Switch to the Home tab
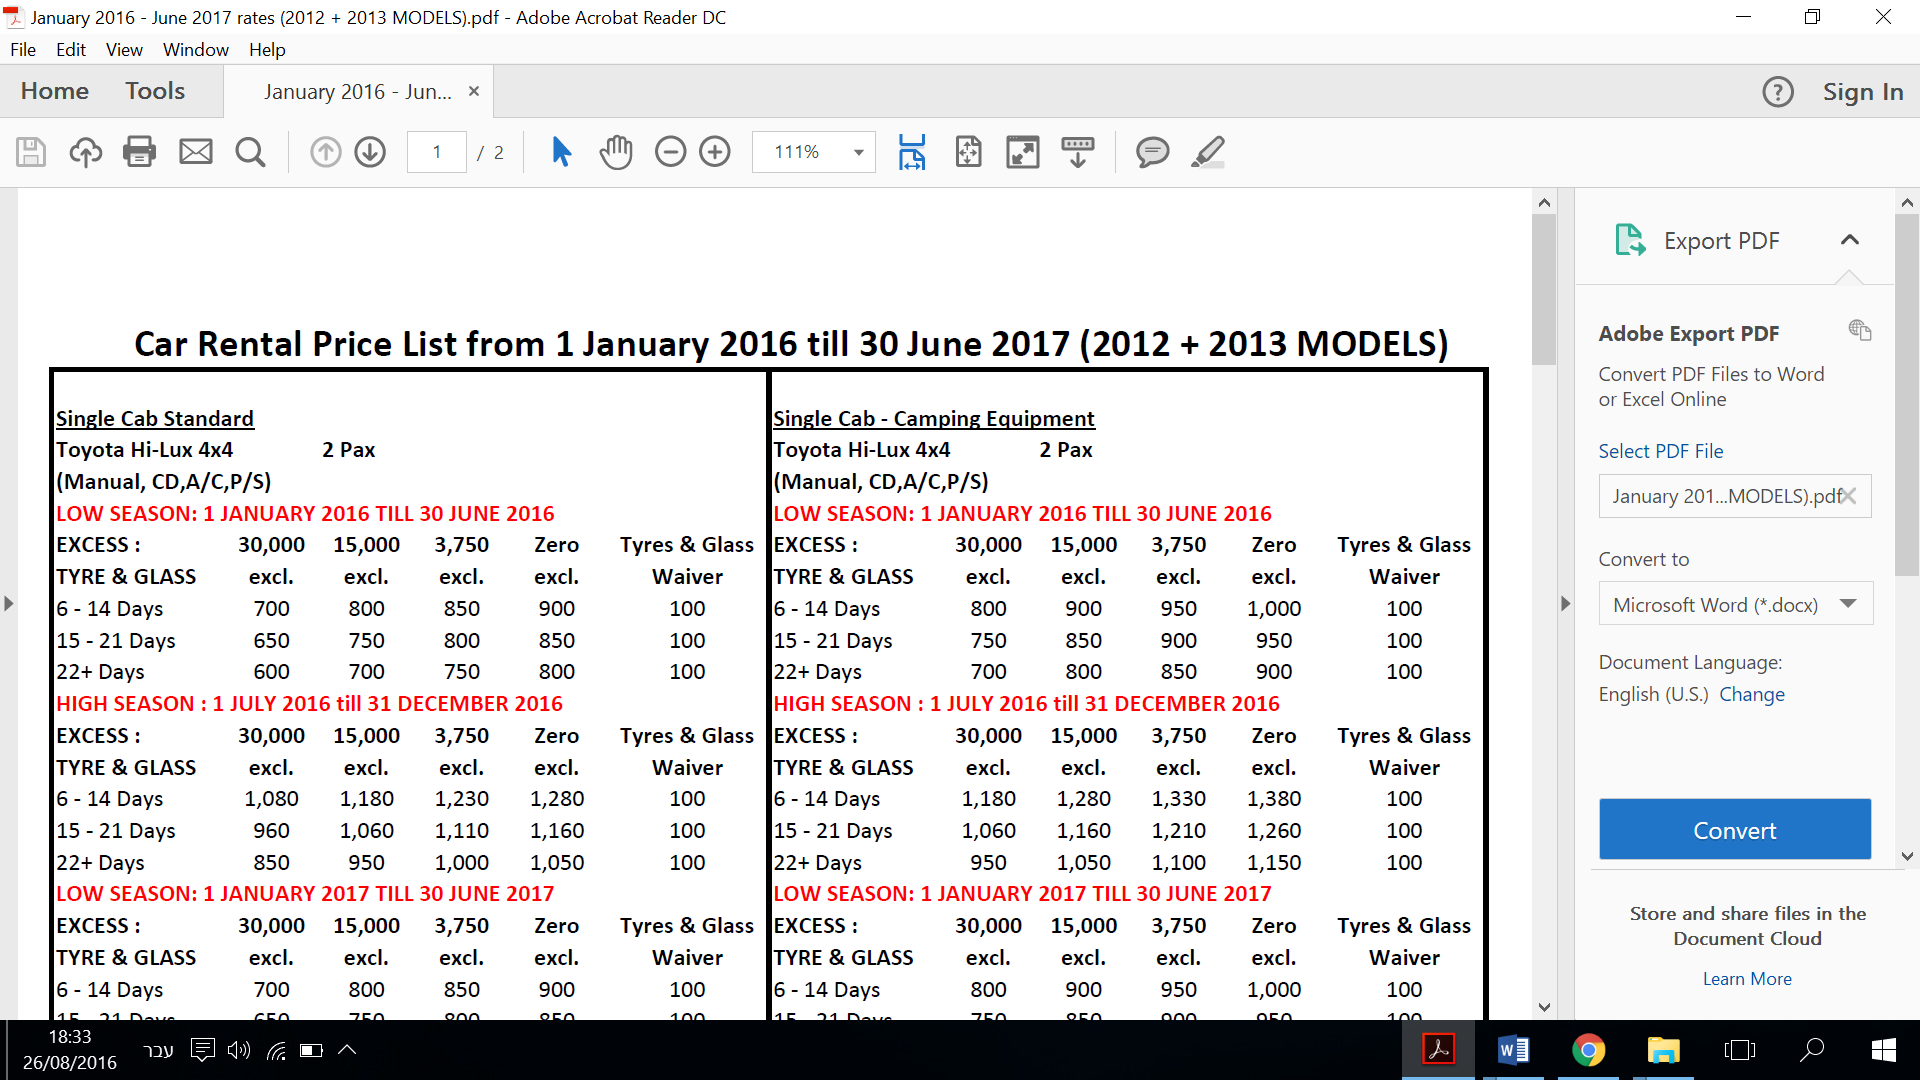 [55, 91]
